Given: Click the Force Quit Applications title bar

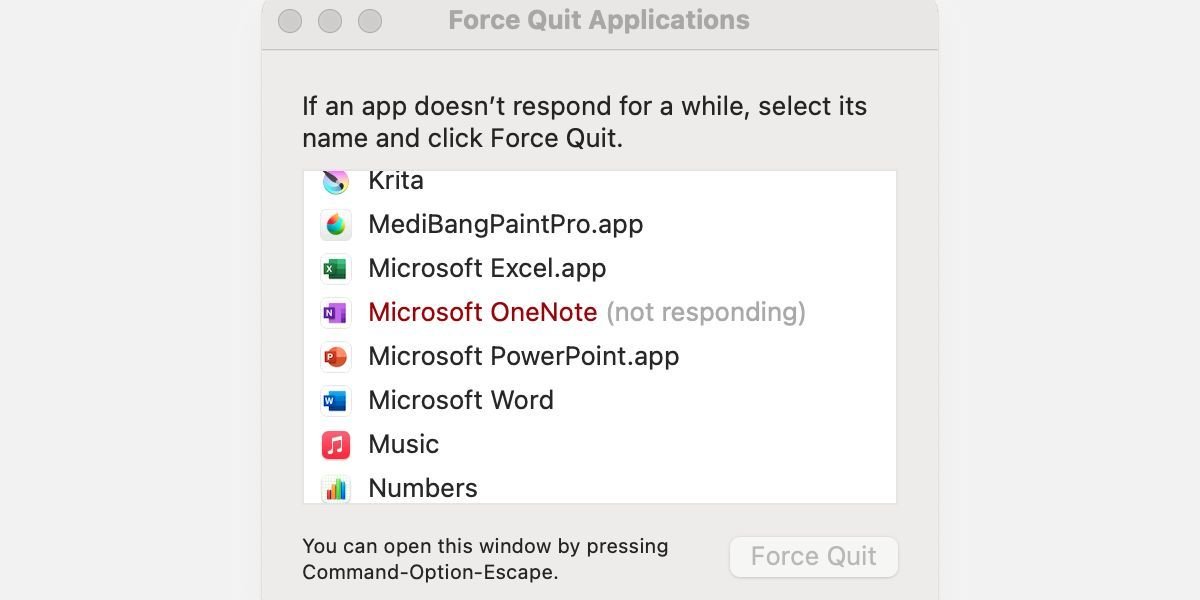Looking at the screenshot, I should (598, 21).
